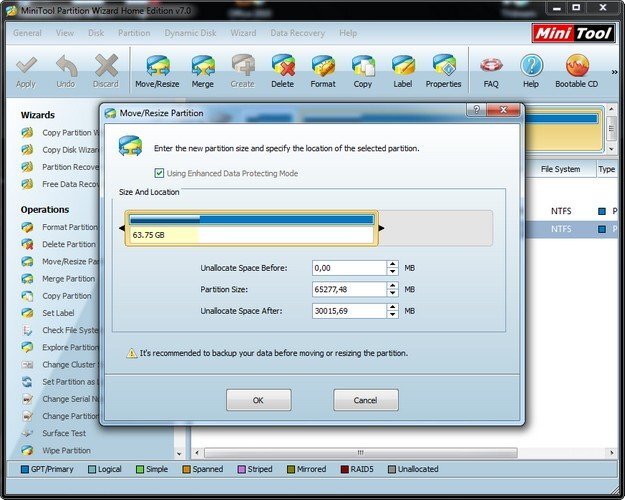Image resolution: width=625 pixels, height=500 pixels.
Task: Click the dialog's question mark help button
Action: pyautogui.click(x=476, y=110)
